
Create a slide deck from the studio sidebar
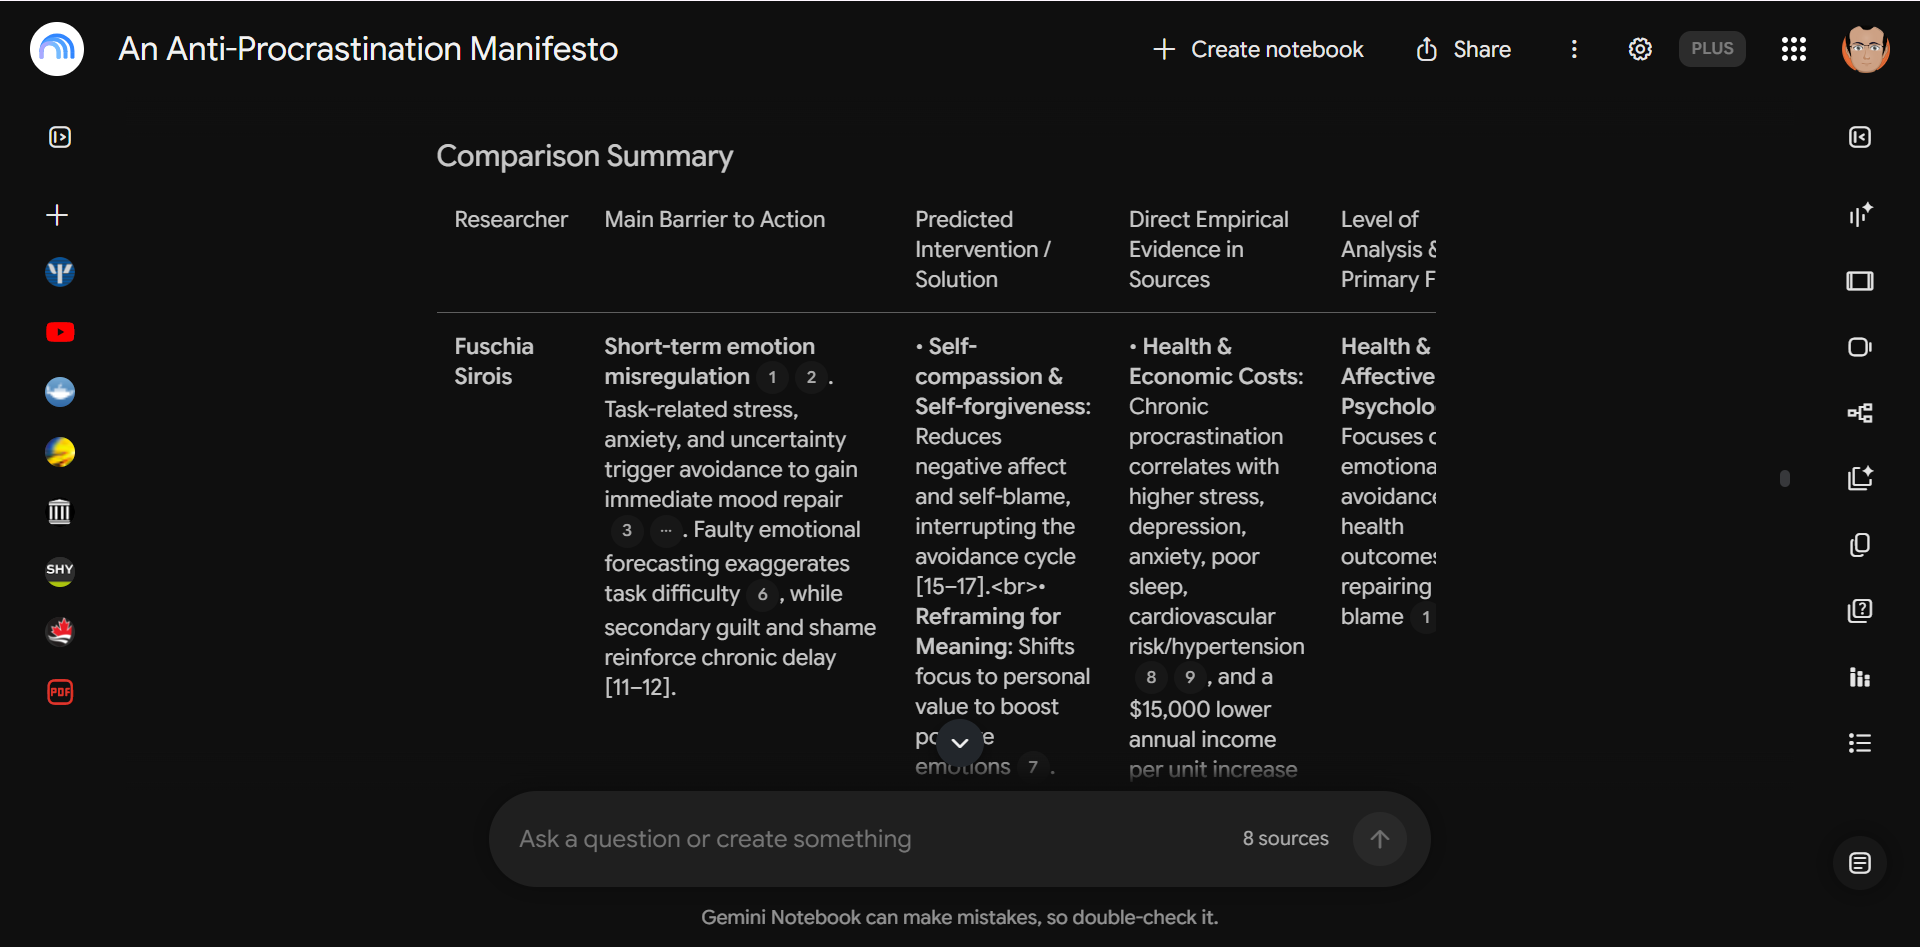click(1860, 281)
